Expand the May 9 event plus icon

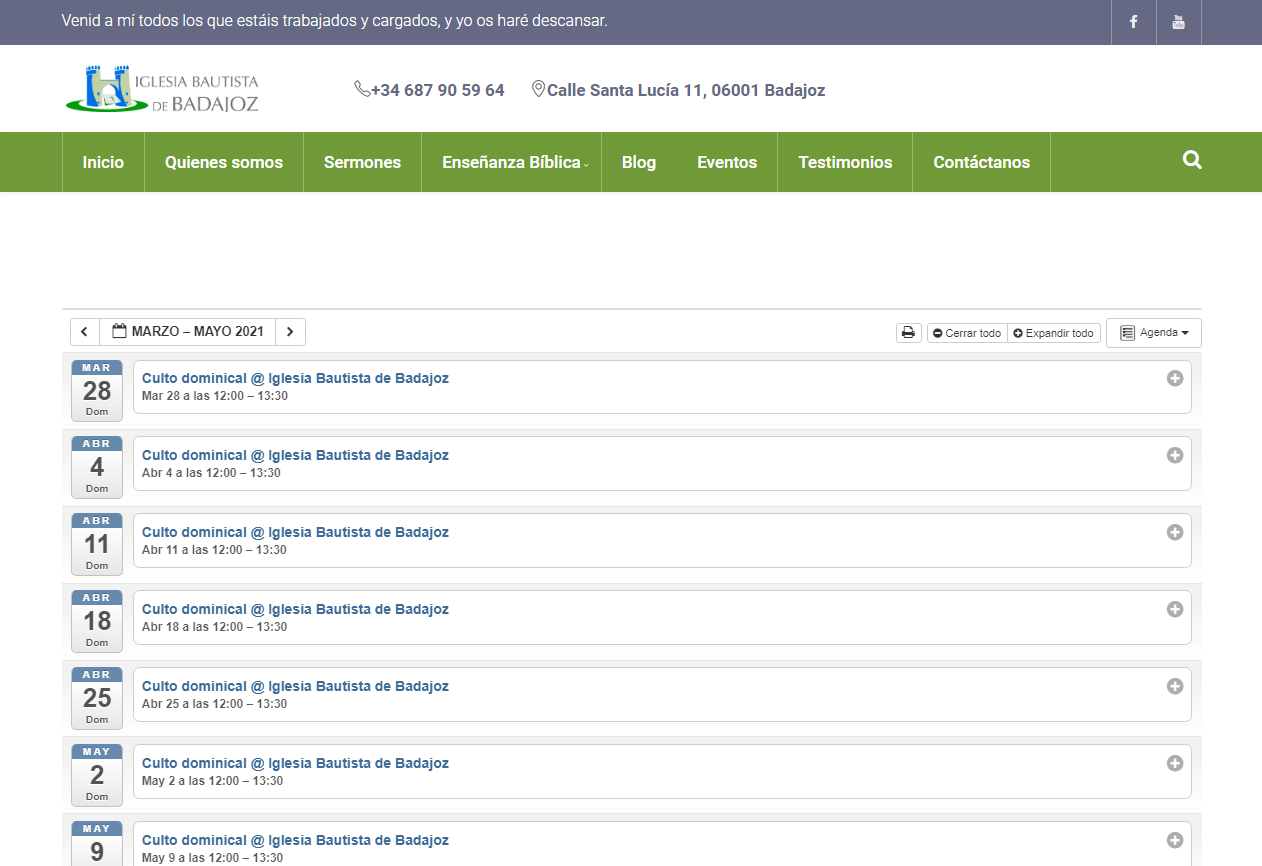1174,840
